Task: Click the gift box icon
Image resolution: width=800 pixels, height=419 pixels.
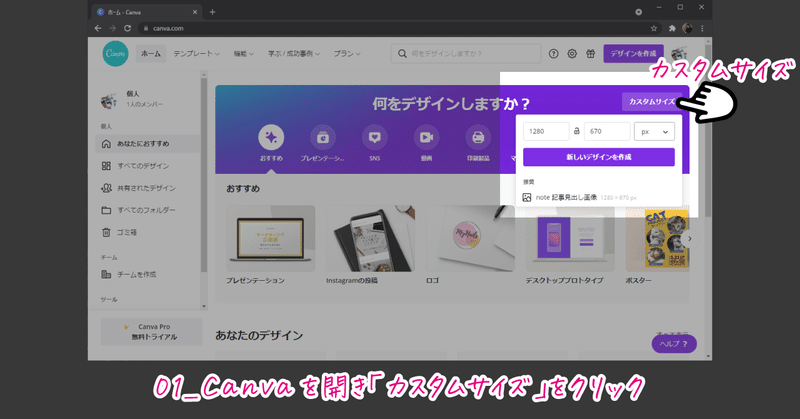Action: coord(590,54)
